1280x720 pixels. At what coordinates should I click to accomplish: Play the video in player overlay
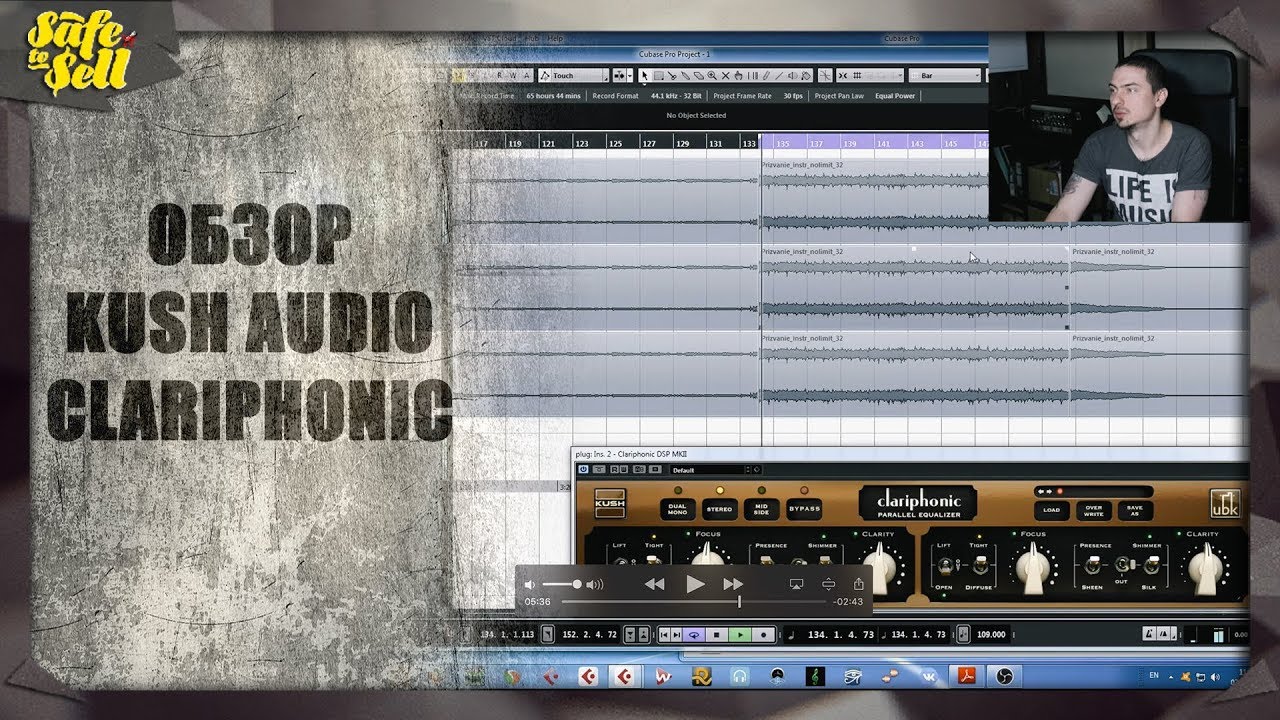point(695,584)
